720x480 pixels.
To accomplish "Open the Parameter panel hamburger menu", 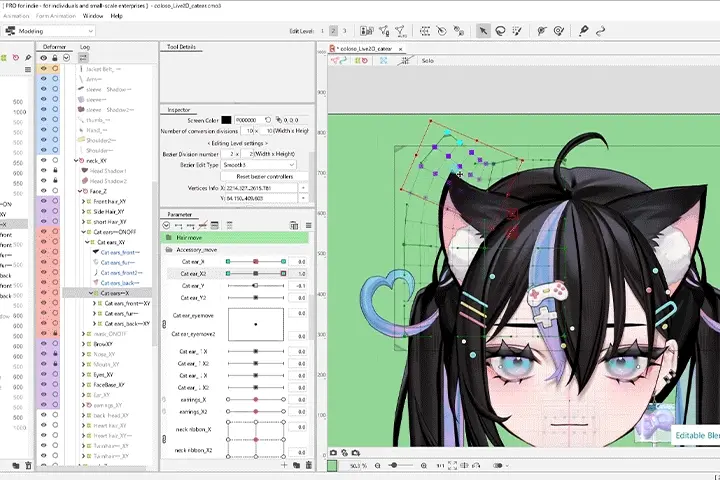I will click(309, 225).
